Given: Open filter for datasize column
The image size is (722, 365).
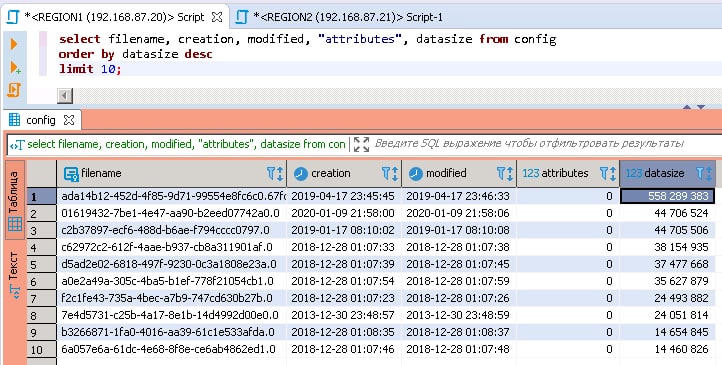Looking at the screenshot, I should [700, 174].
